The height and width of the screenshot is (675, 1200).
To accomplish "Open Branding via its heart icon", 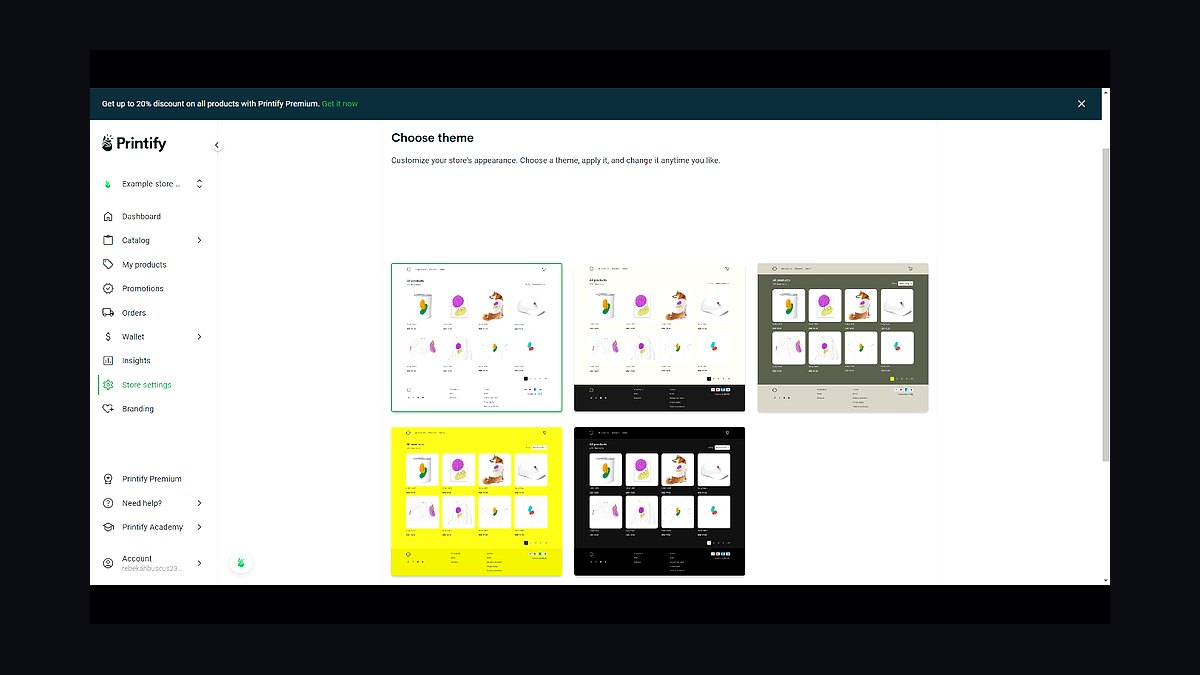I will 108,409.
